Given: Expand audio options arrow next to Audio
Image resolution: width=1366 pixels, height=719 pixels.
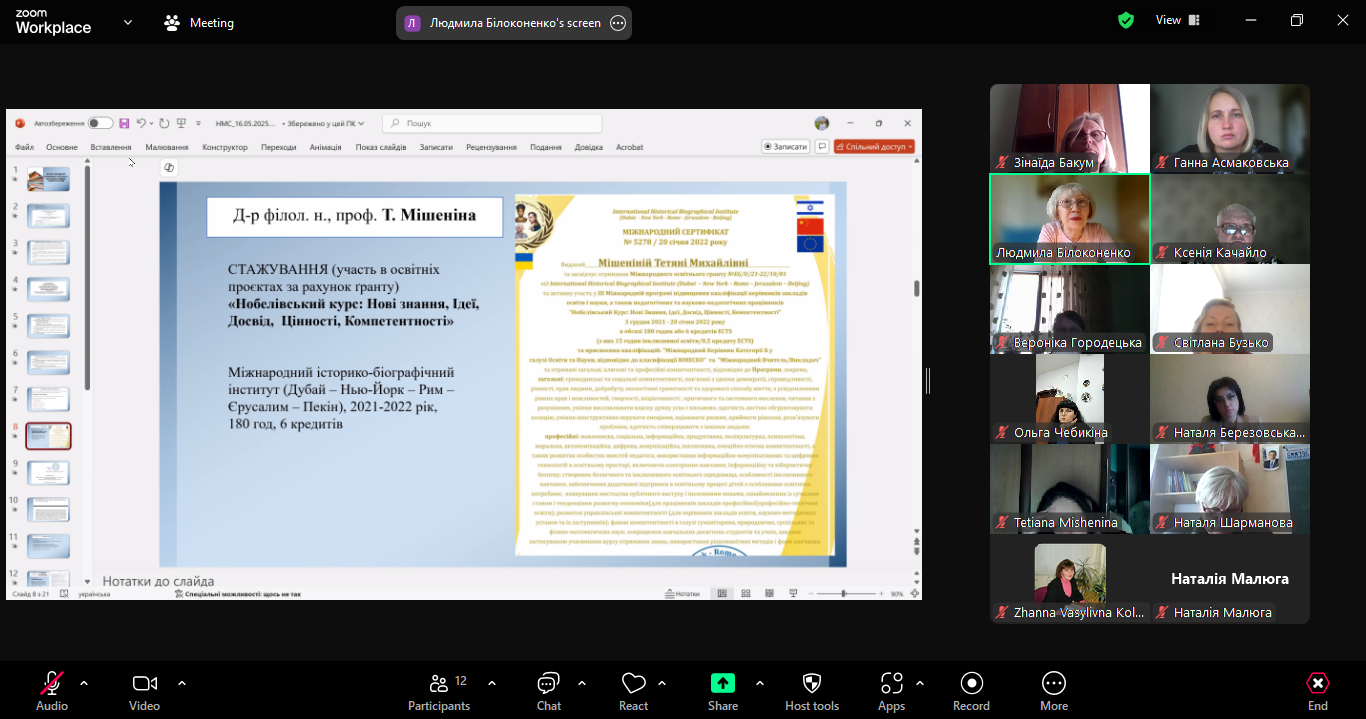Looking at the screenshot, I should coord(84,683).
